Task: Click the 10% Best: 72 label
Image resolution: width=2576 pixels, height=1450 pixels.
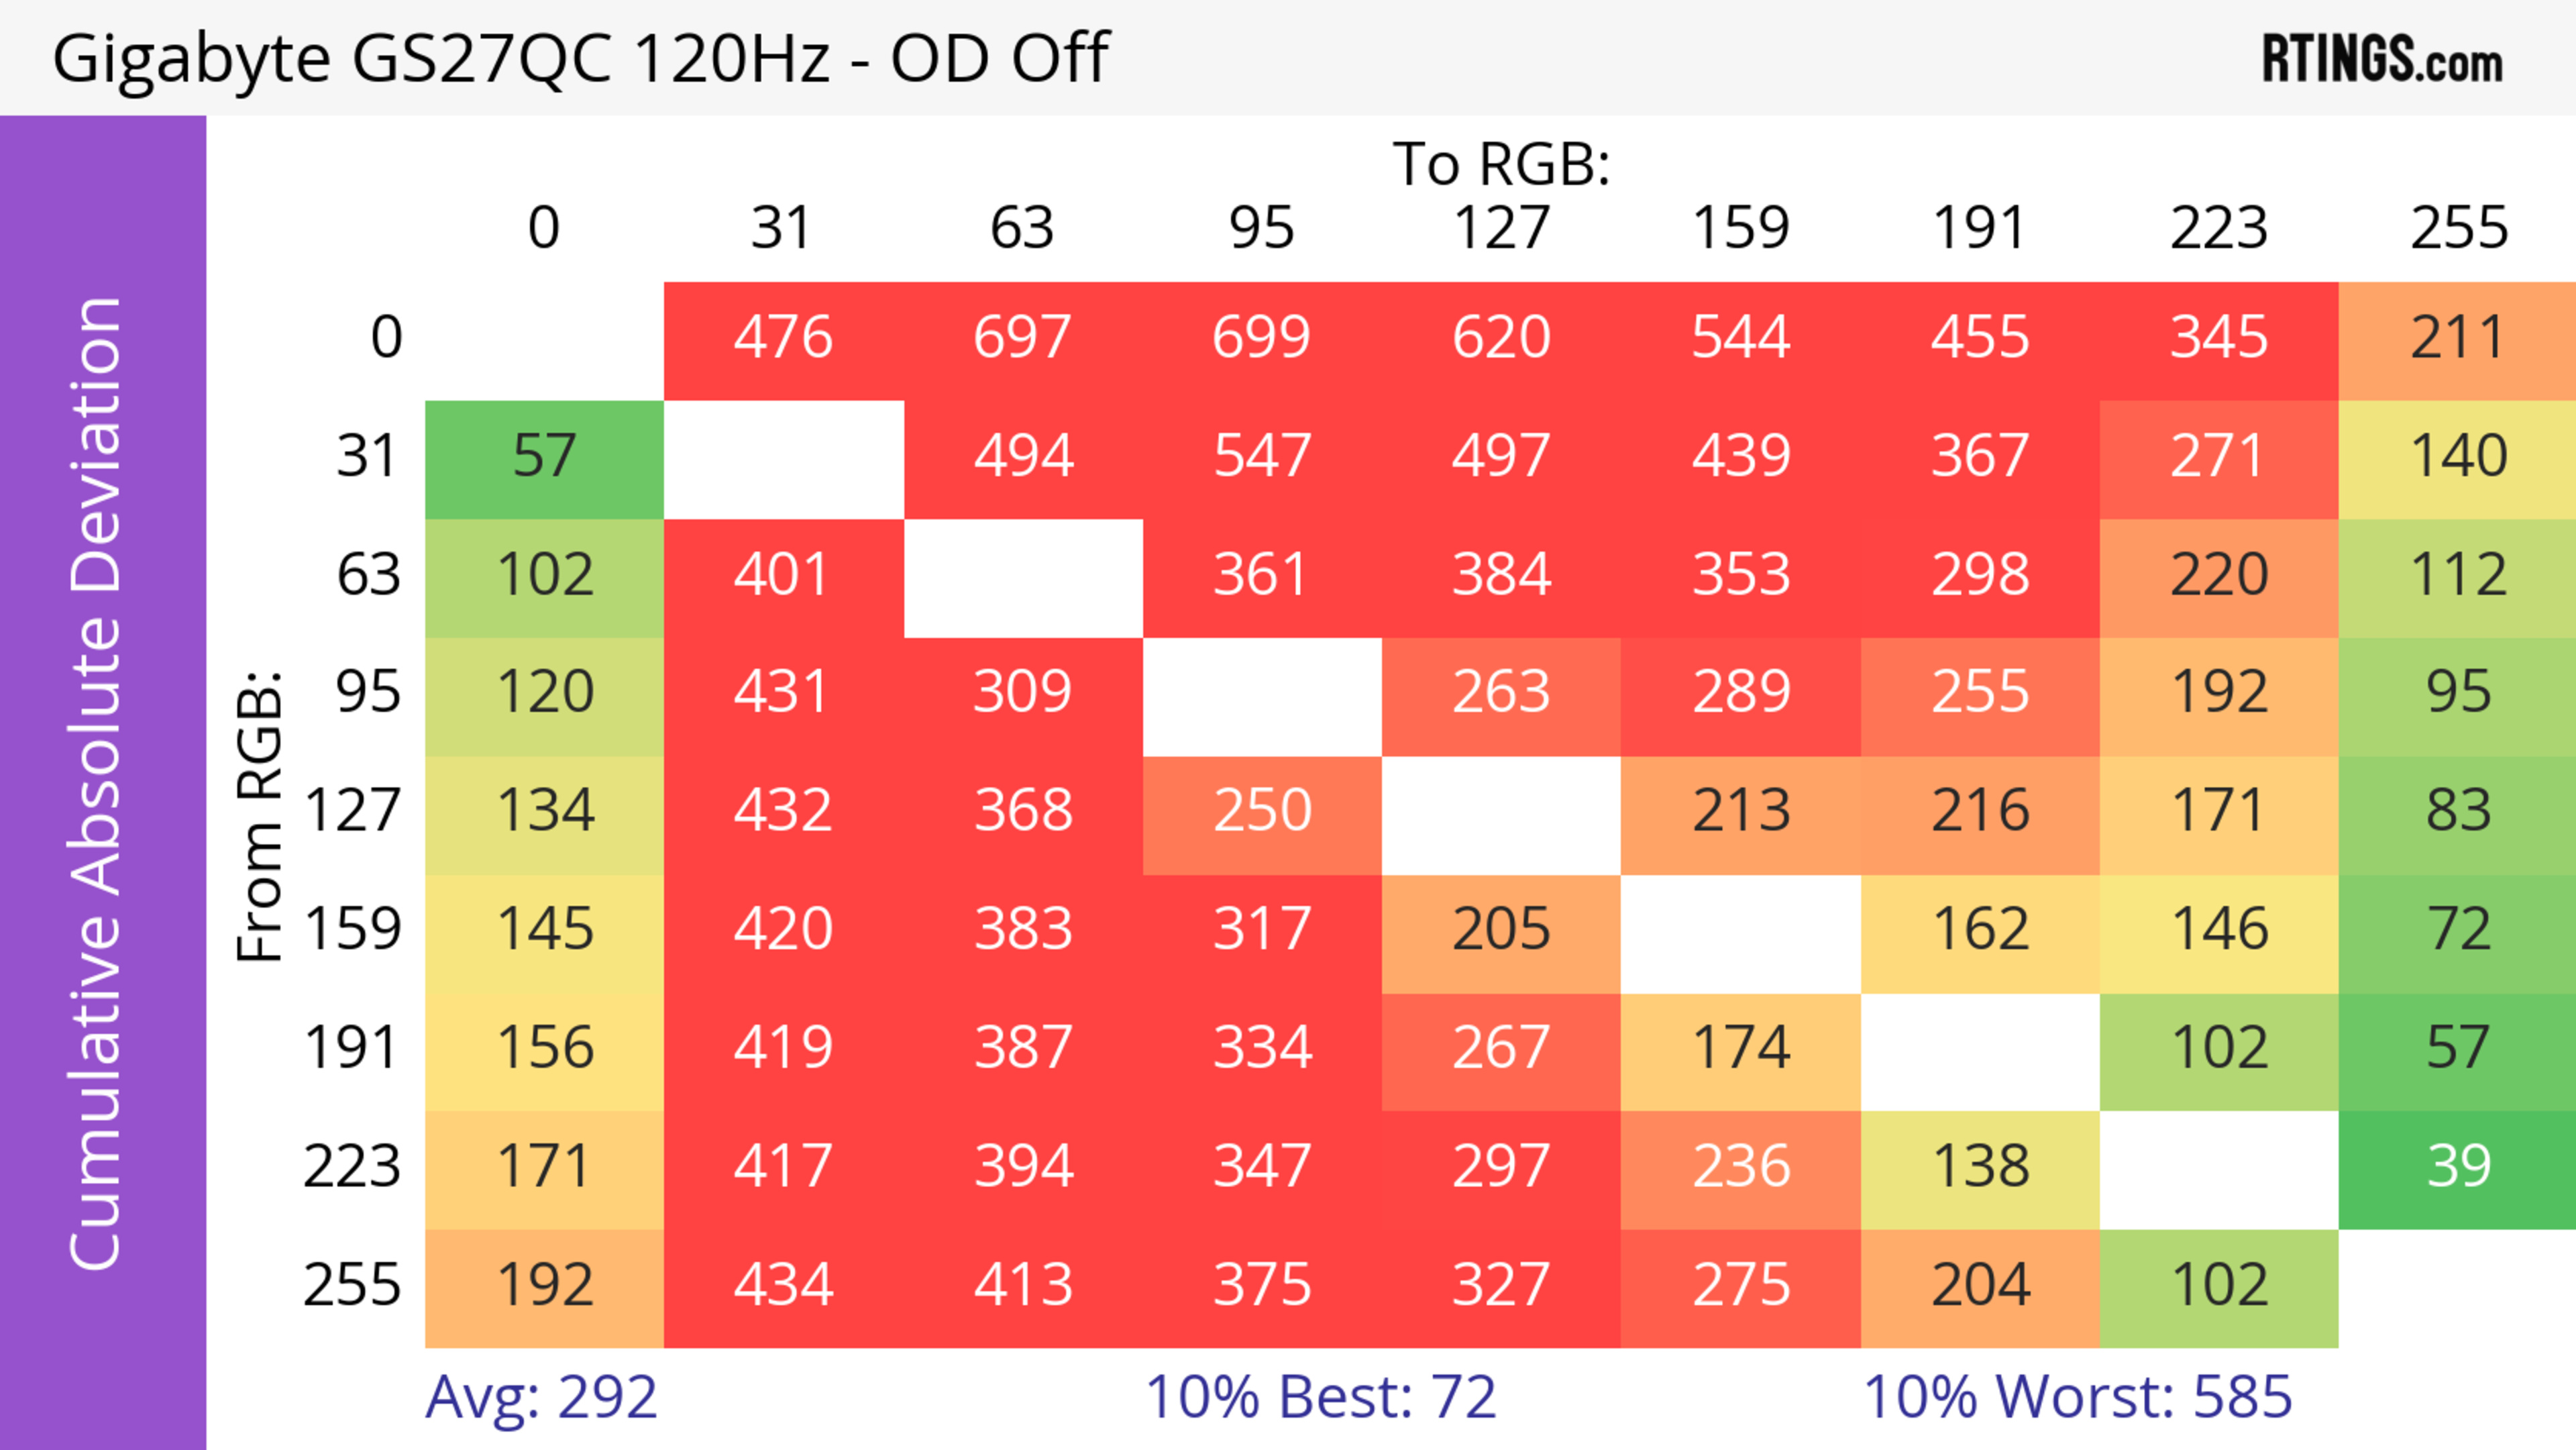Action: click(1320, 1397)
